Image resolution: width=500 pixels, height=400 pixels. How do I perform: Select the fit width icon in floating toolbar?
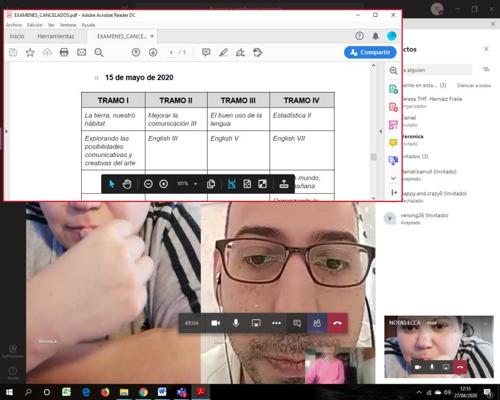pyautogui.click(x=232, y=184)
